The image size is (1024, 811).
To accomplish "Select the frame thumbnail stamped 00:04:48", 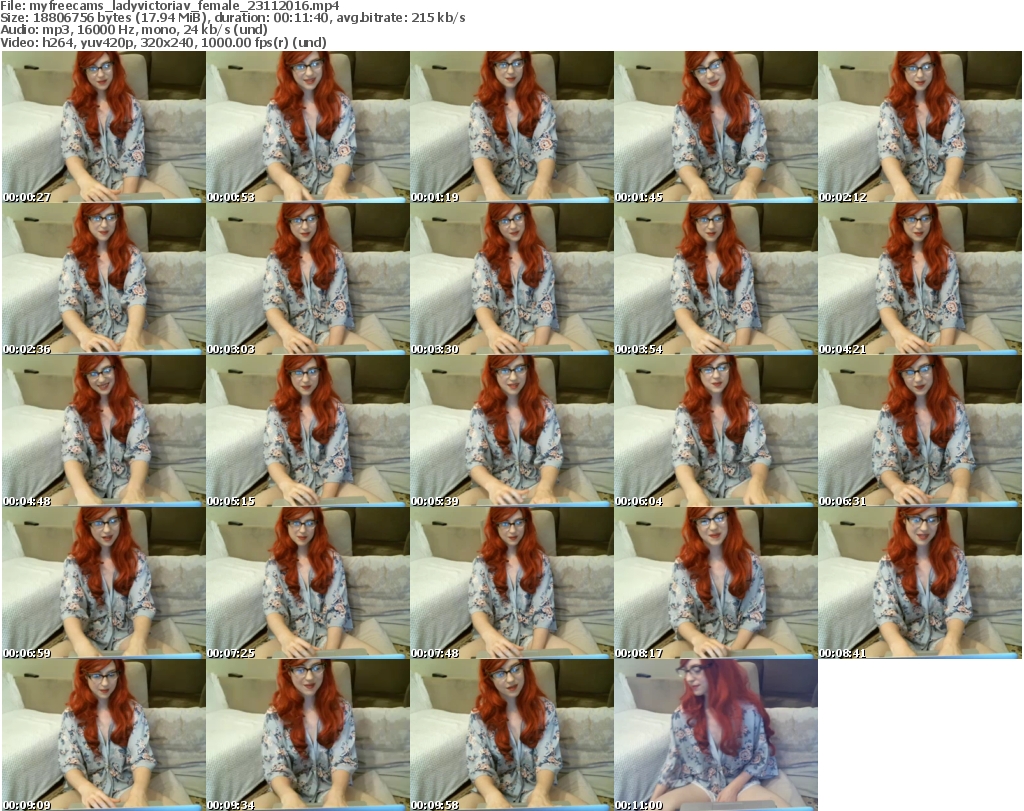I will [x=104, y=431].
